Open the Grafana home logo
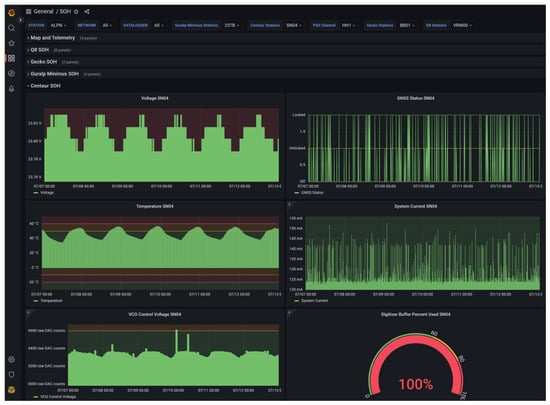550x405 pixels. point(11,13)
